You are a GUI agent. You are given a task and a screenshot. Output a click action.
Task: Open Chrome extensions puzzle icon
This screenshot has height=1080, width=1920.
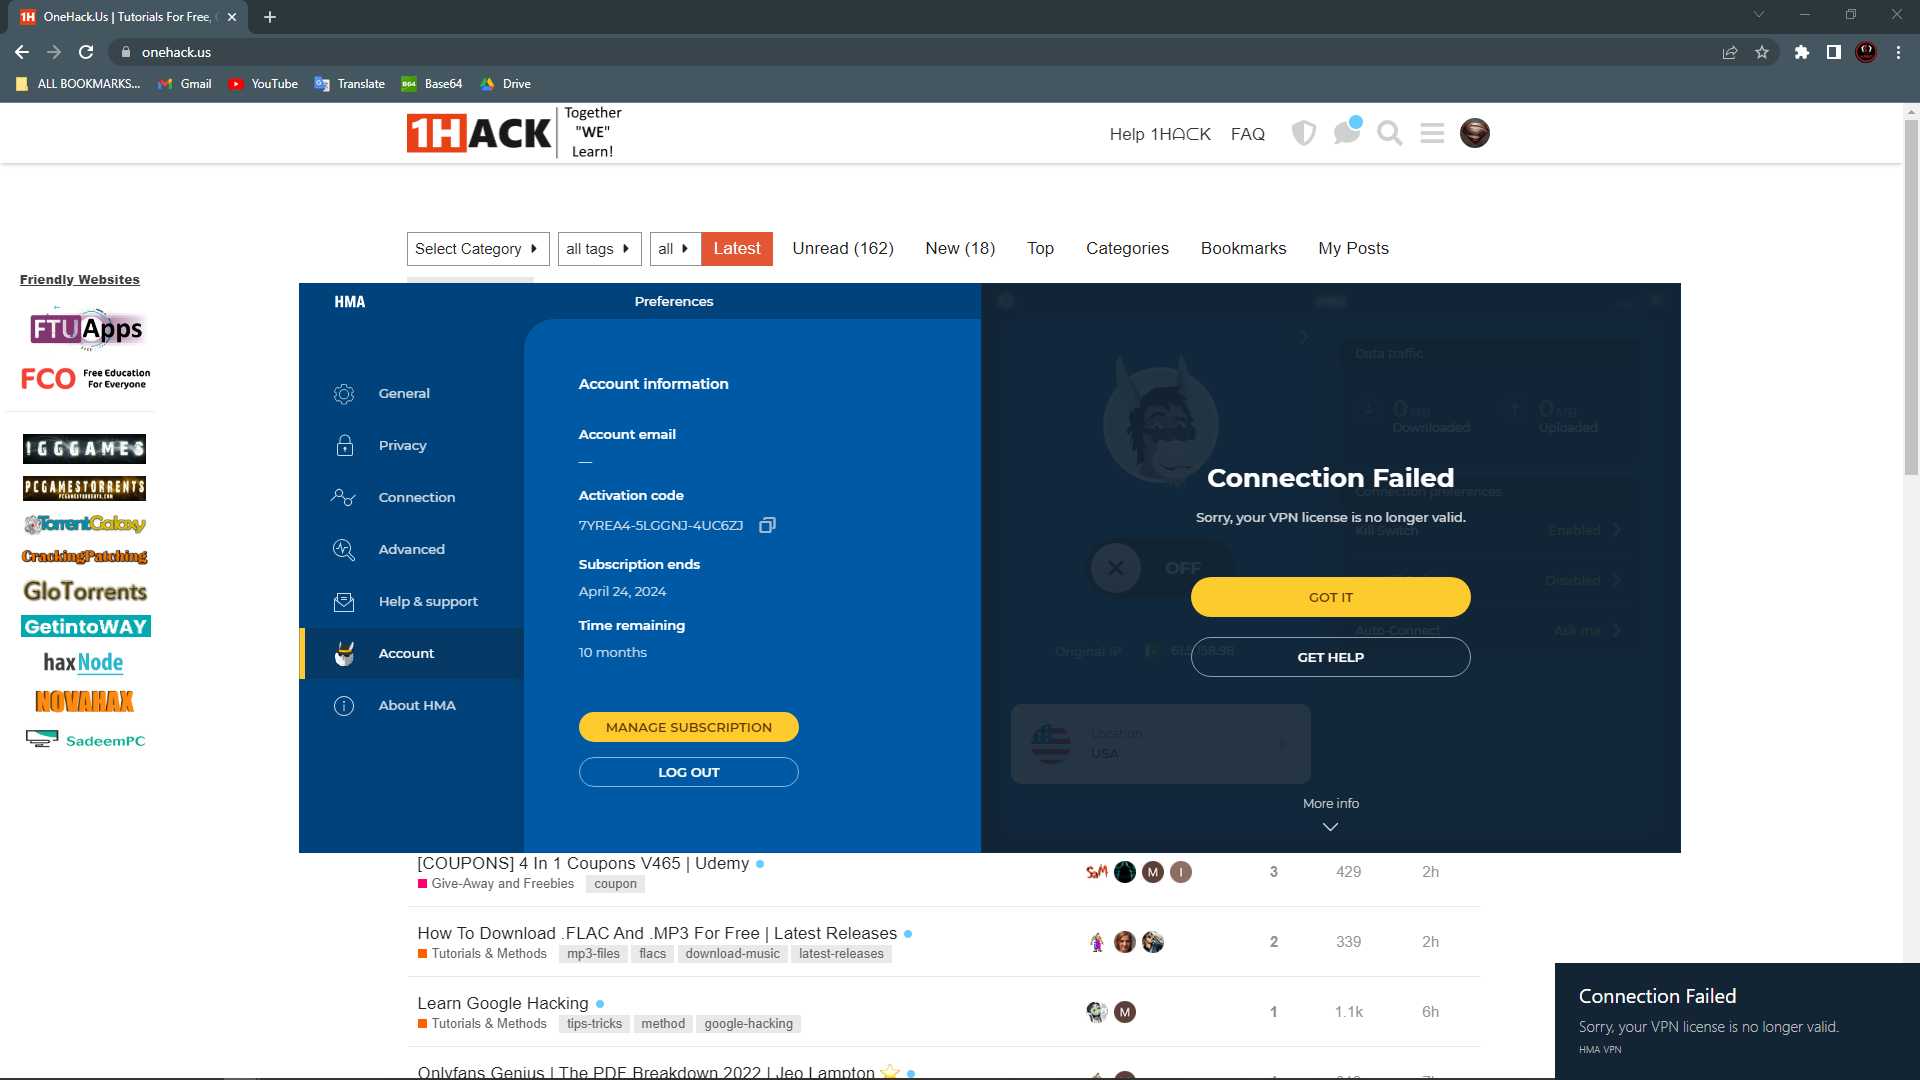coord(1801,52)
